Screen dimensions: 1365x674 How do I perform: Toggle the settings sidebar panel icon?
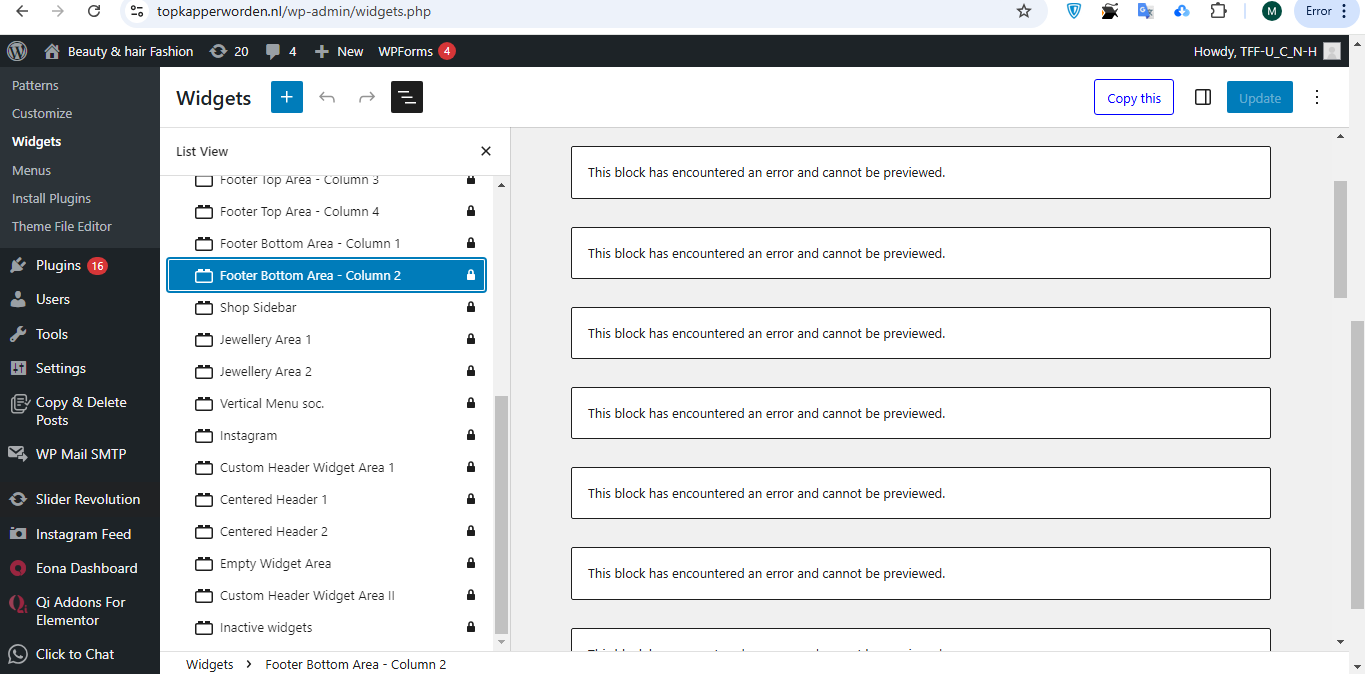(x=1203, y=97)
